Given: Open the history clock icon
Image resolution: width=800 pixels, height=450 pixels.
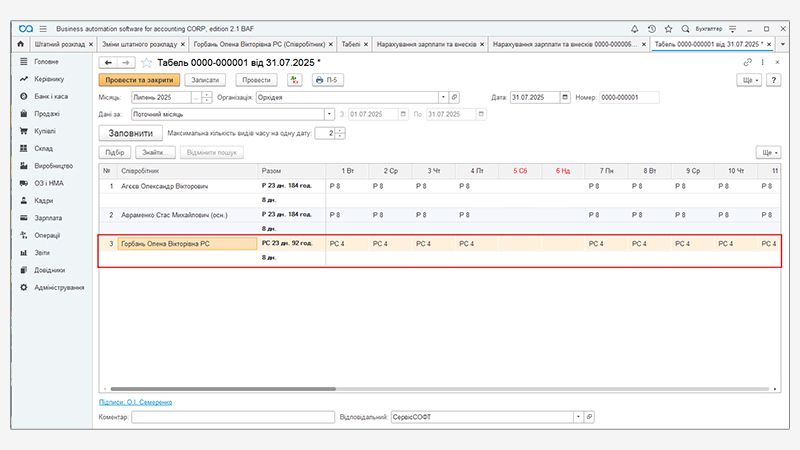Looking at the screenshot, I should (652, 29).
